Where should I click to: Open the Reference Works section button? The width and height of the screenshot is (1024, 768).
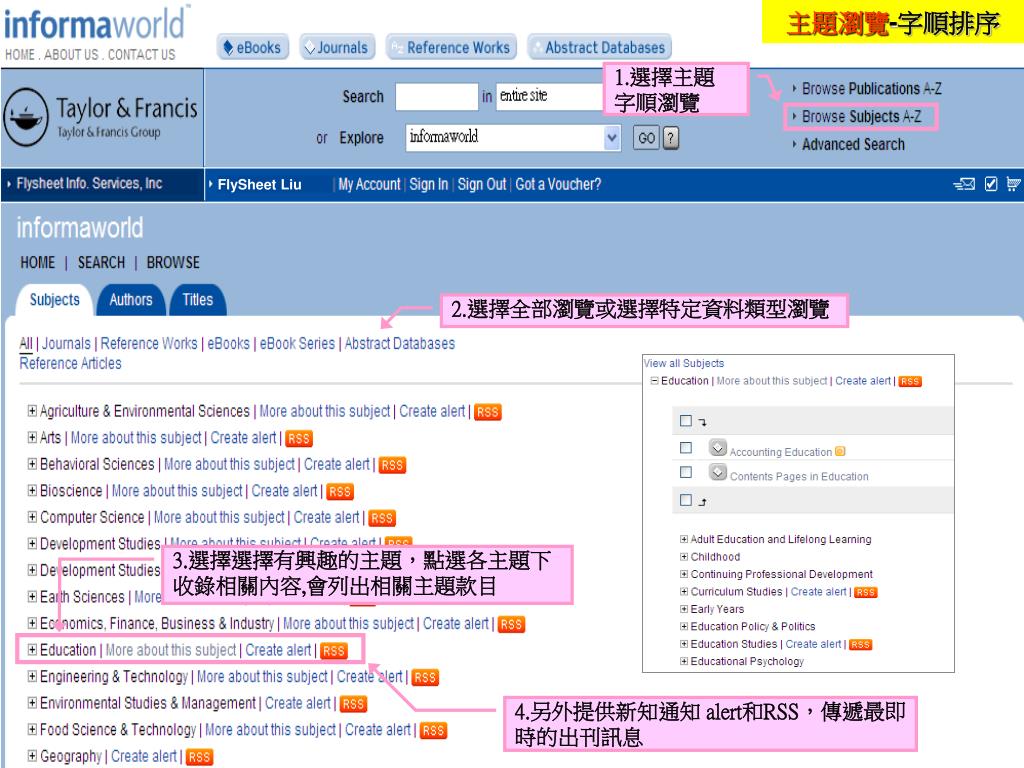451,48
